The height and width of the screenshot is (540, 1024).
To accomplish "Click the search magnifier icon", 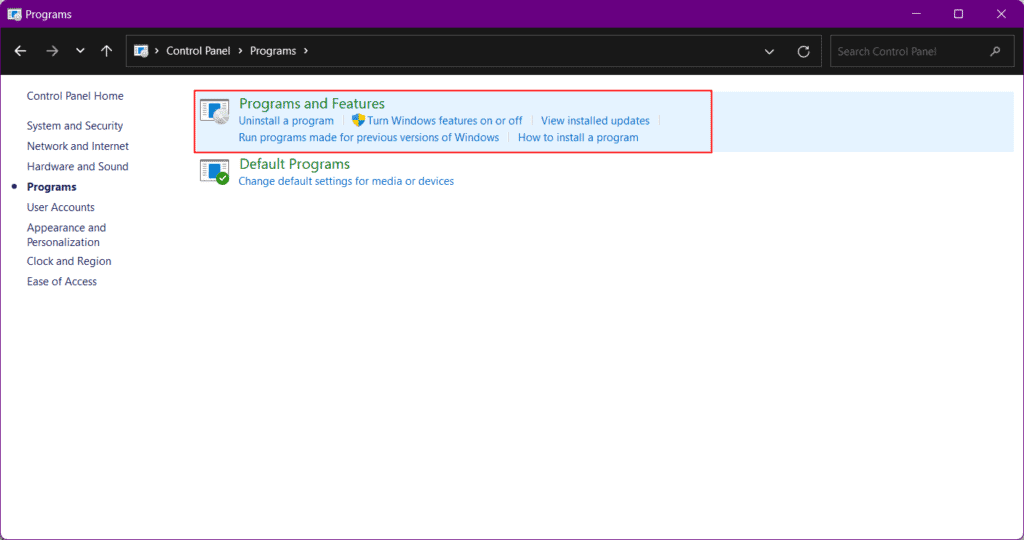I will pos(995,51).
